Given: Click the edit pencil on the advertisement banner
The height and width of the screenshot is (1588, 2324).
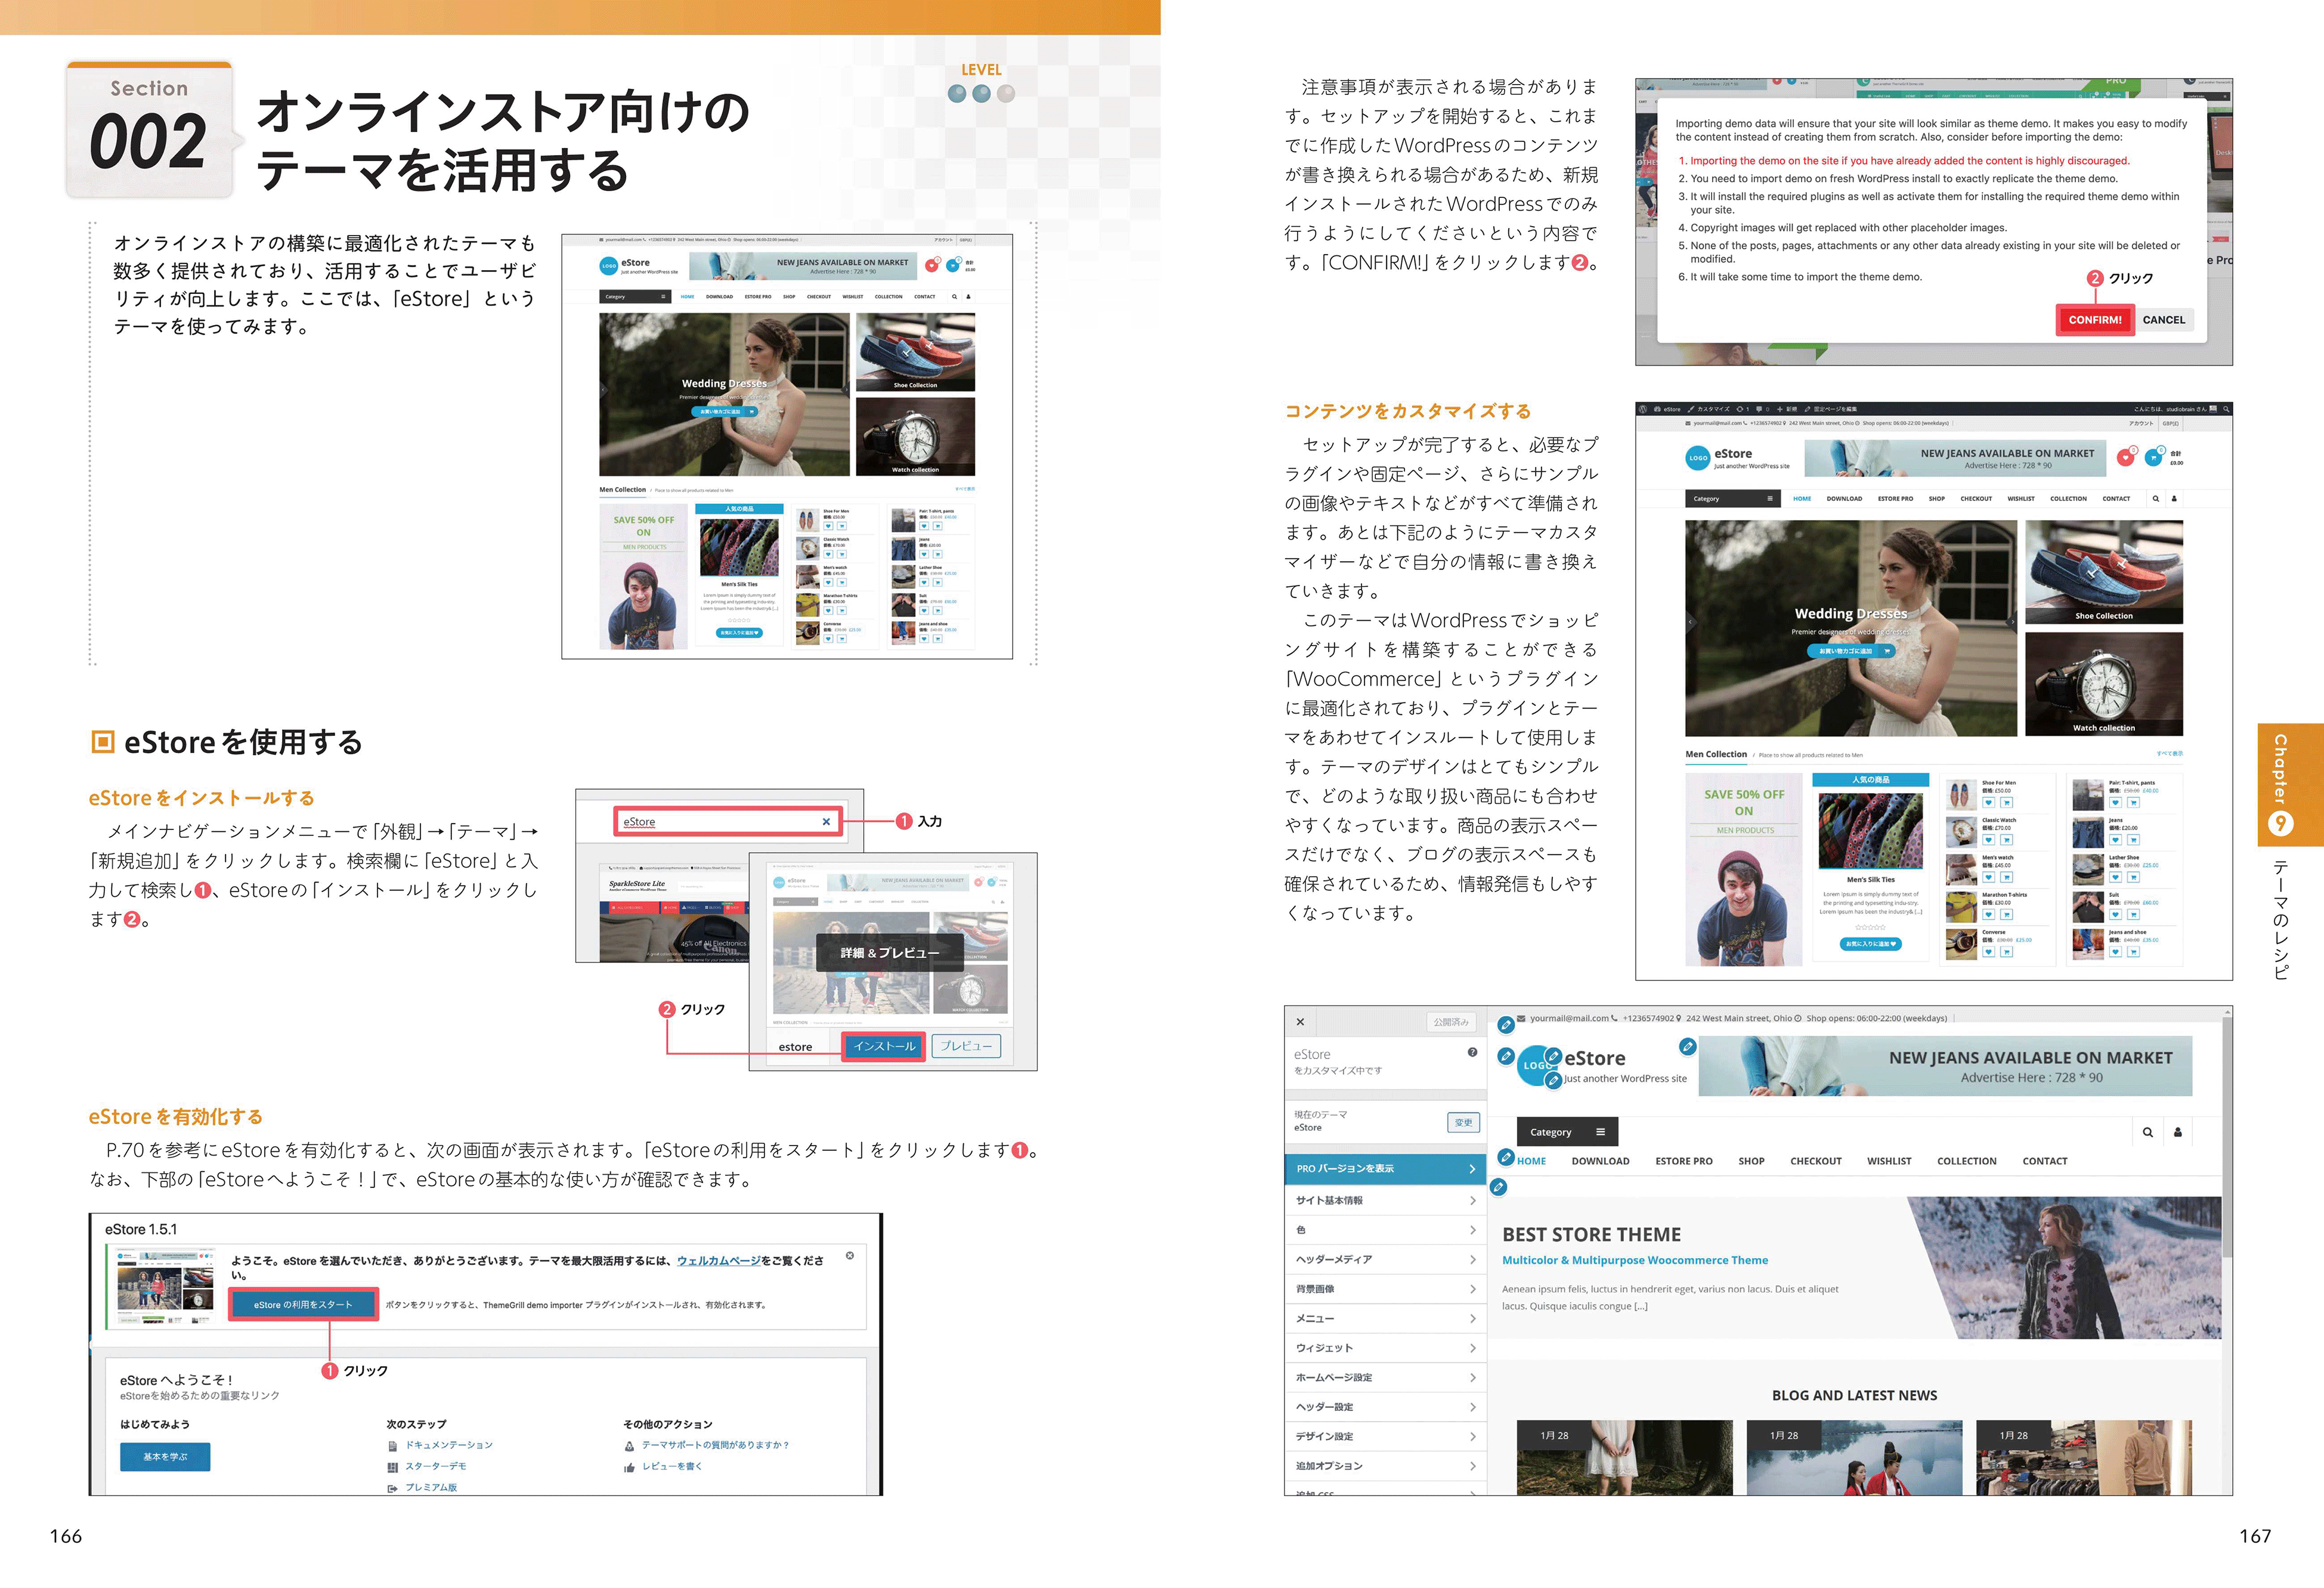Looking at the screenshot, I should tap(1687, 1046).
